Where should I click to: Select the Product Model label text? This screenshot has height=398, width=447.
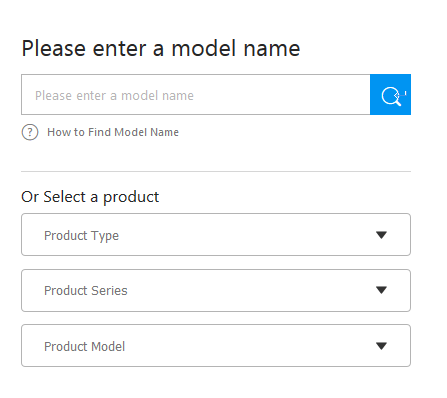click(84, 347)
